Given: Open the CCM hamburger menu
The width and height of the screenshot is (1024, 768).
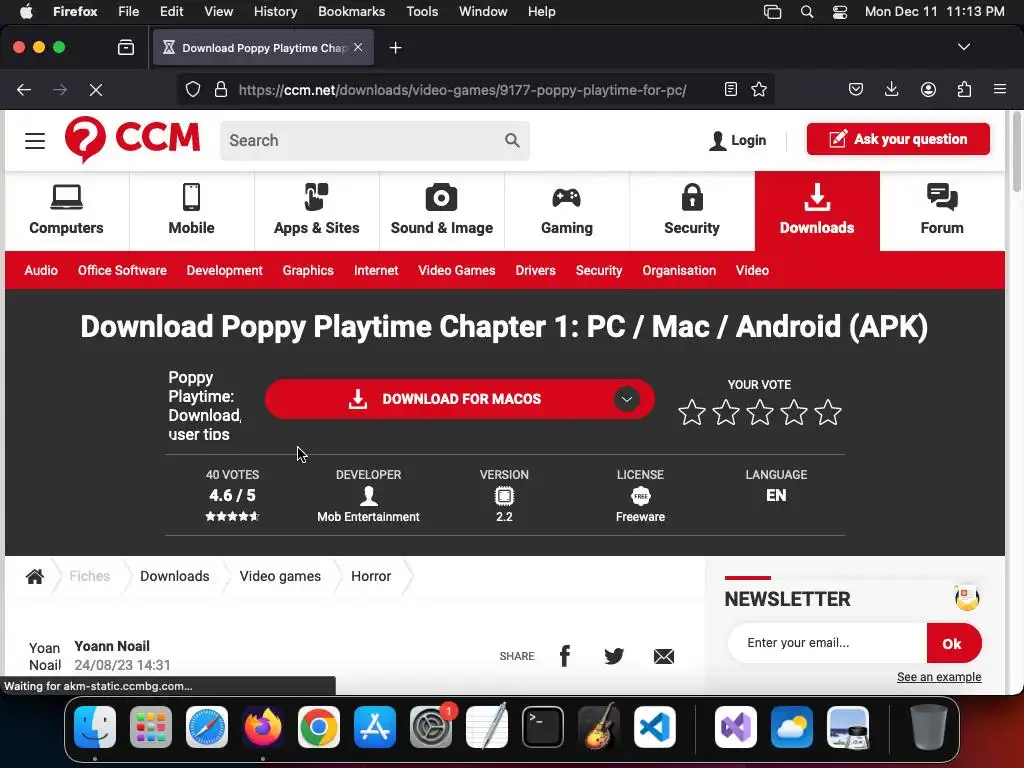Looking at the screenshot, I should click(35, 140).
